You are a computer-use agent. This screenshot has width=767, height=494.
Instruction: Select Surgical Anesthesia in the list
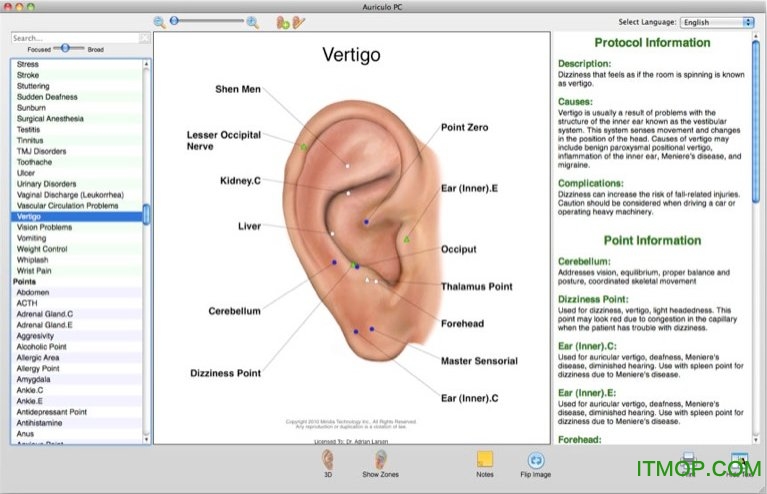pos(77,118)
